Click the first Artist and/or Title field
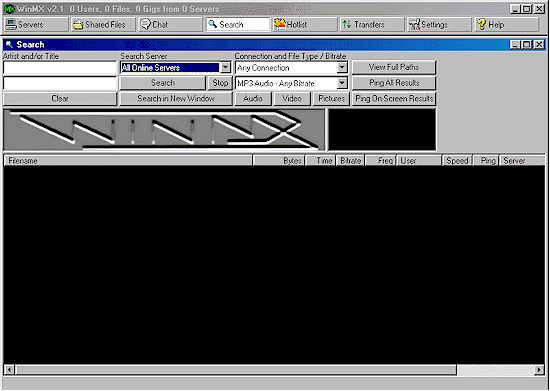Image resolution: width=550 pixels, height=391 pixels. pyautogui.click(x=60, y=68)
